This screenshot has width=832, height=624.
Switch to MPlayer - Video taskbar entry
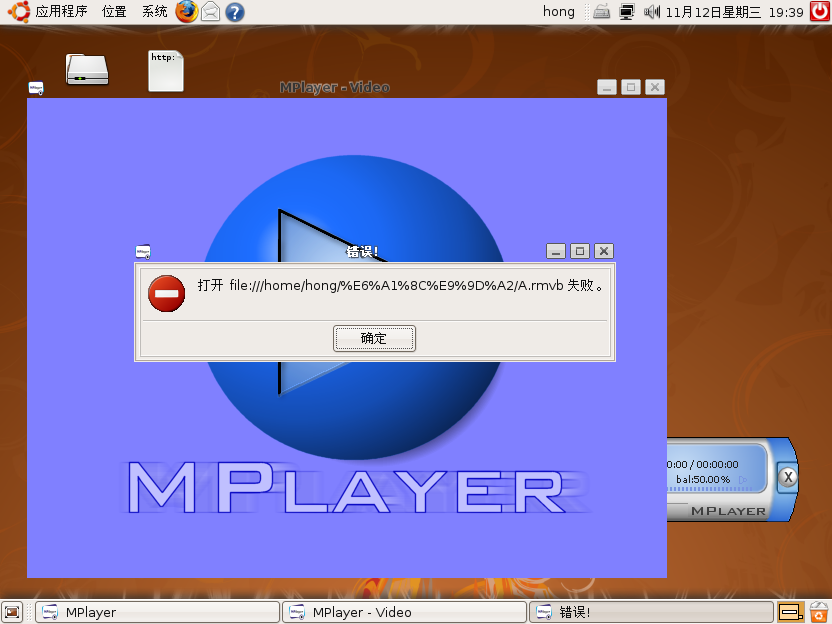(404, 612)
